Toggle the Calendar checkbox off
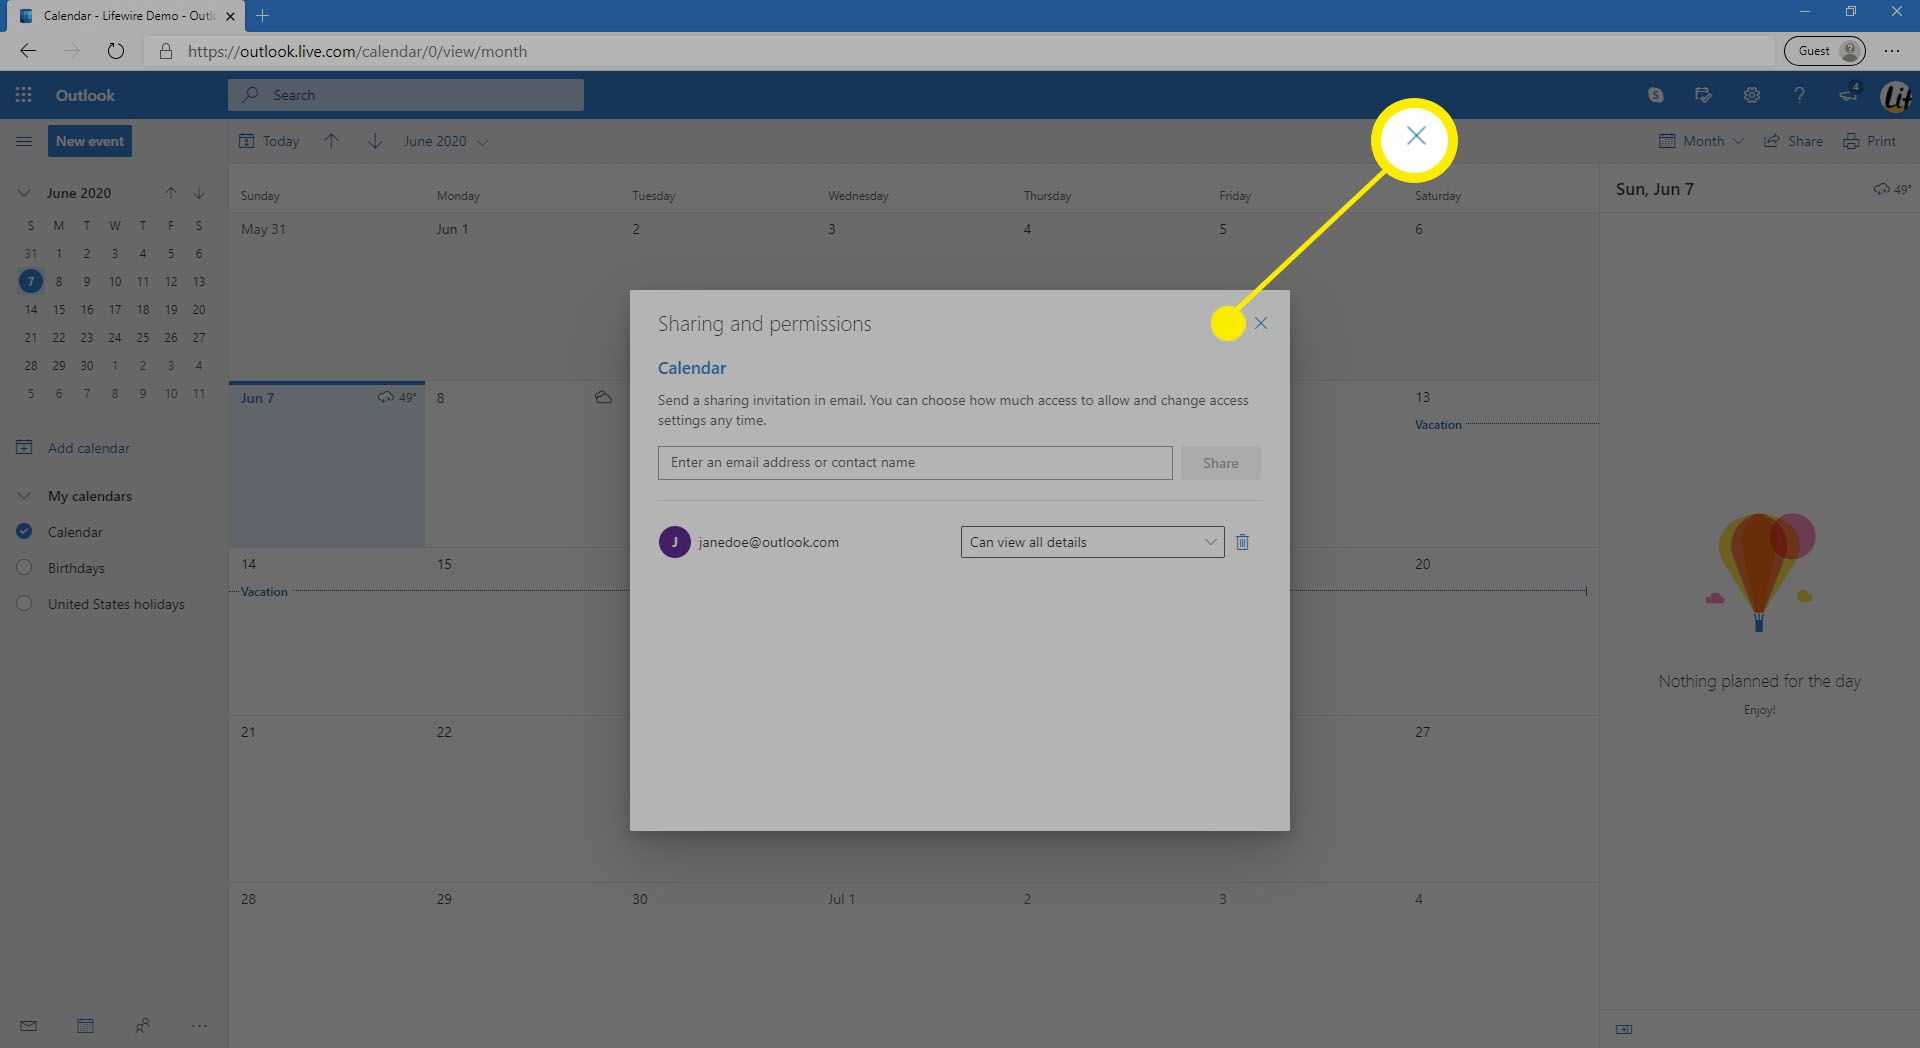 [25, 531]
